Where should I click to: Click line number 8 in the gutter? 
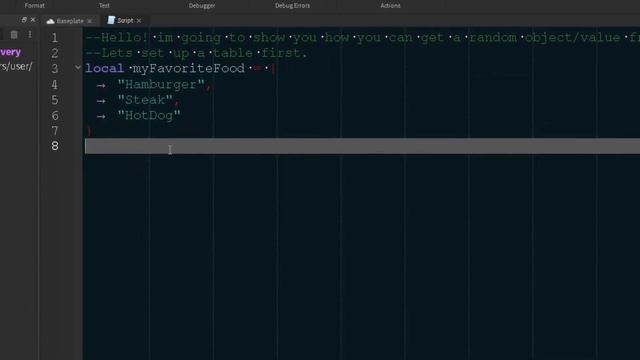tap(55, 146)
